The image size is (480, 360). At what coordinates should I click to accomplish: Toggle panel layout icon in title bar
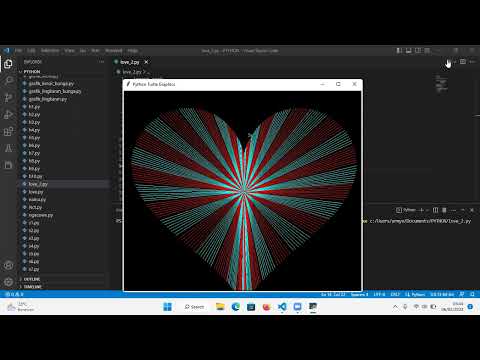click(x=408, y=51)
